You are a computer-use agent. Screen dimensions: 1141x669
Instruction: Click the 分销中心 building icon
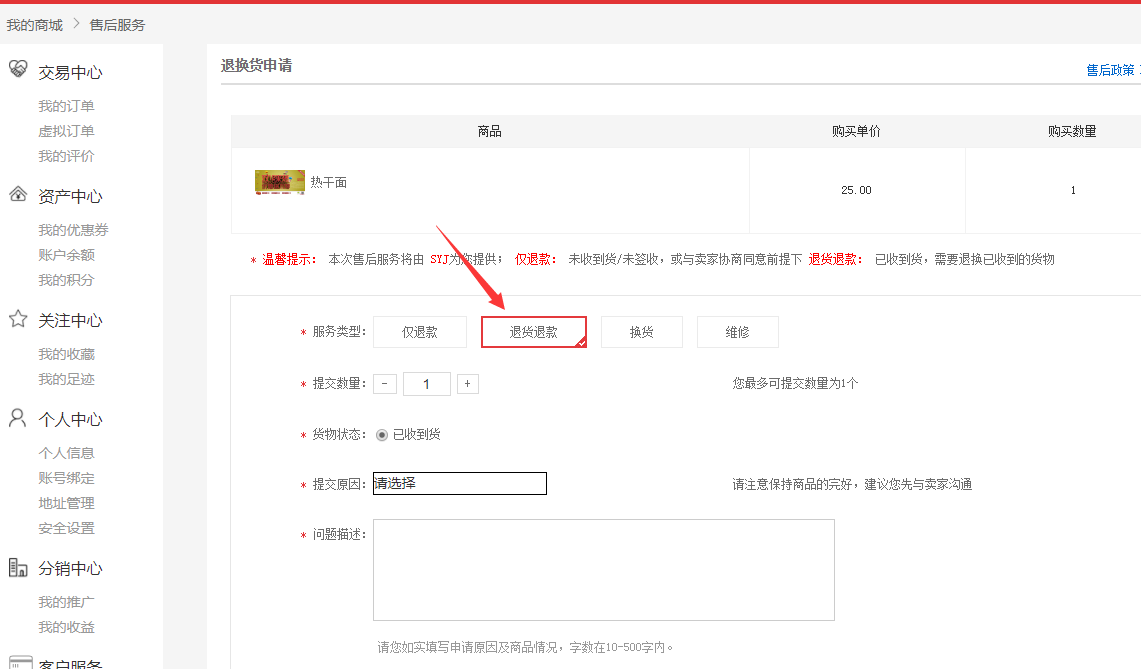tap(18, 567)
